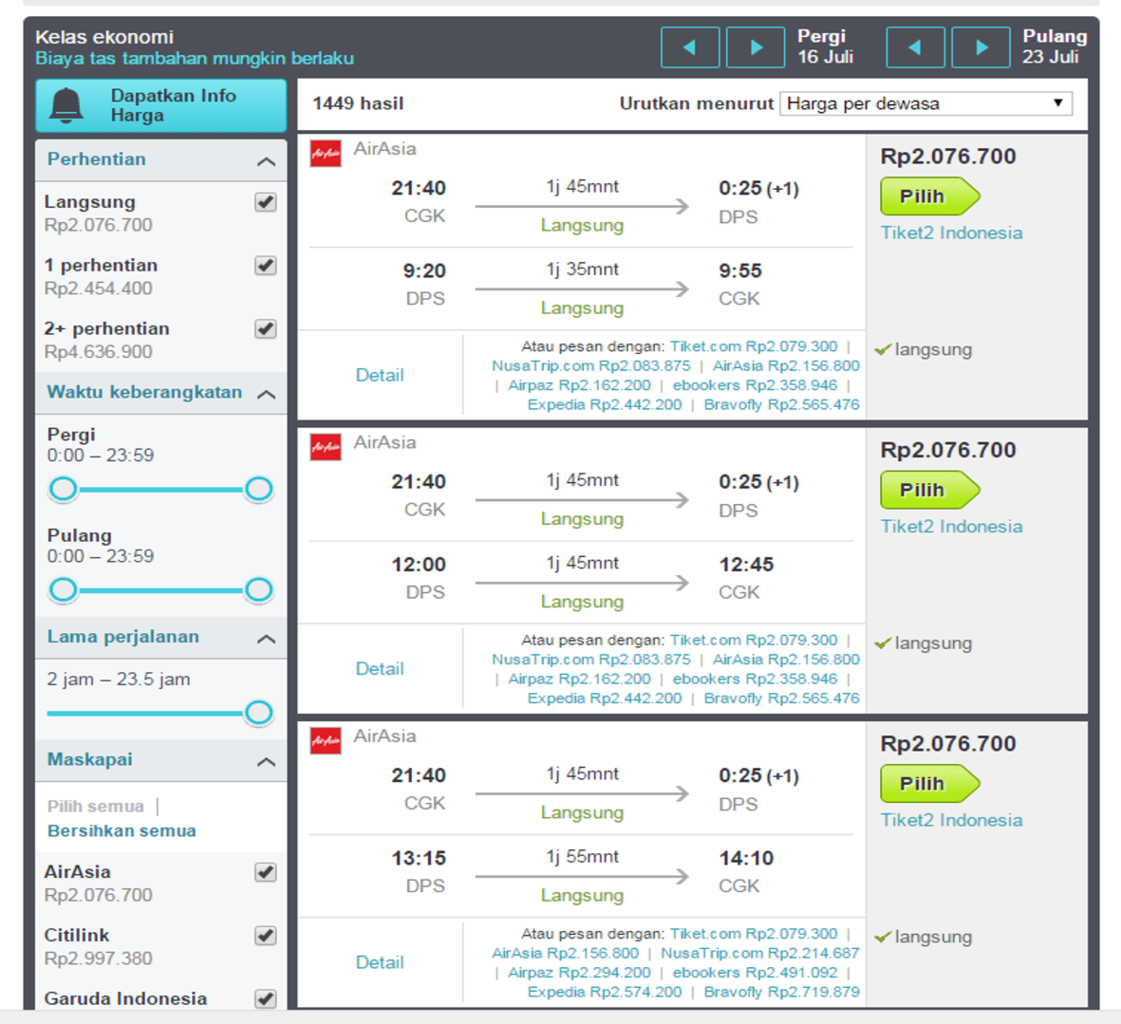Open Detail for the second flight
1121x1024 pixels.
380,668
